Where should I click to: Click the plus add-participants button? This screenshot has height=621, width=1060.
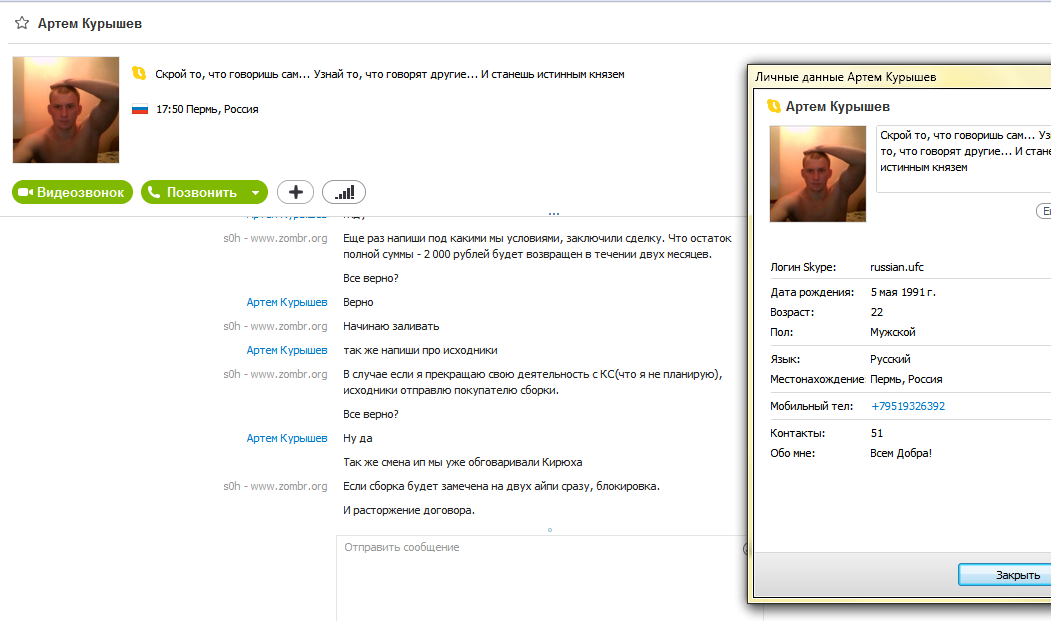(x=295, y=193)
